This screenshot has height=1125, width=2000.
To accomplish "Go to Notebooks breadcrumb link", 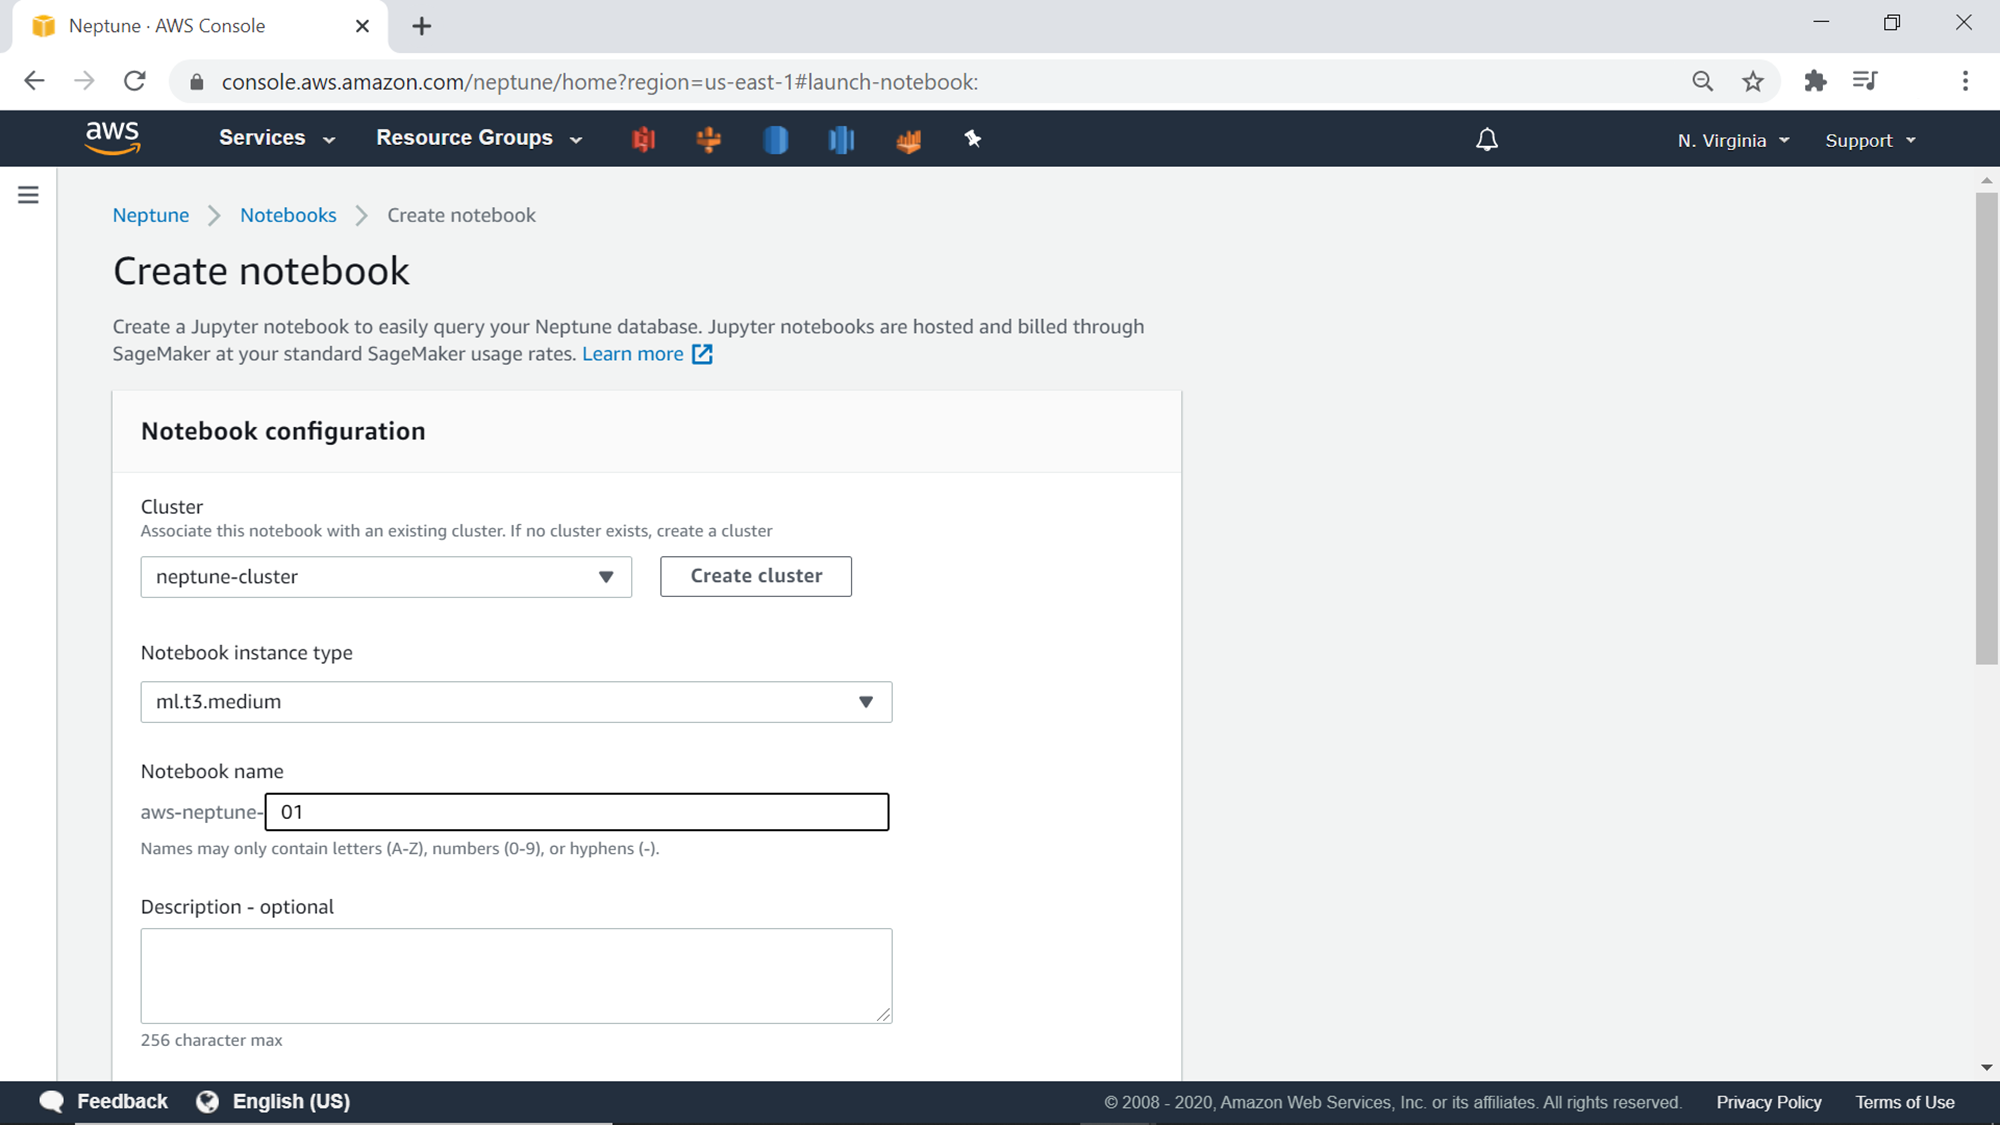I will tap(288, 215).
